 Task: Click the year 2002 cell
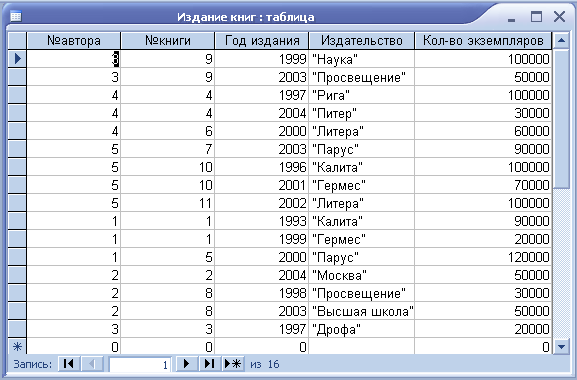(262, 203)
